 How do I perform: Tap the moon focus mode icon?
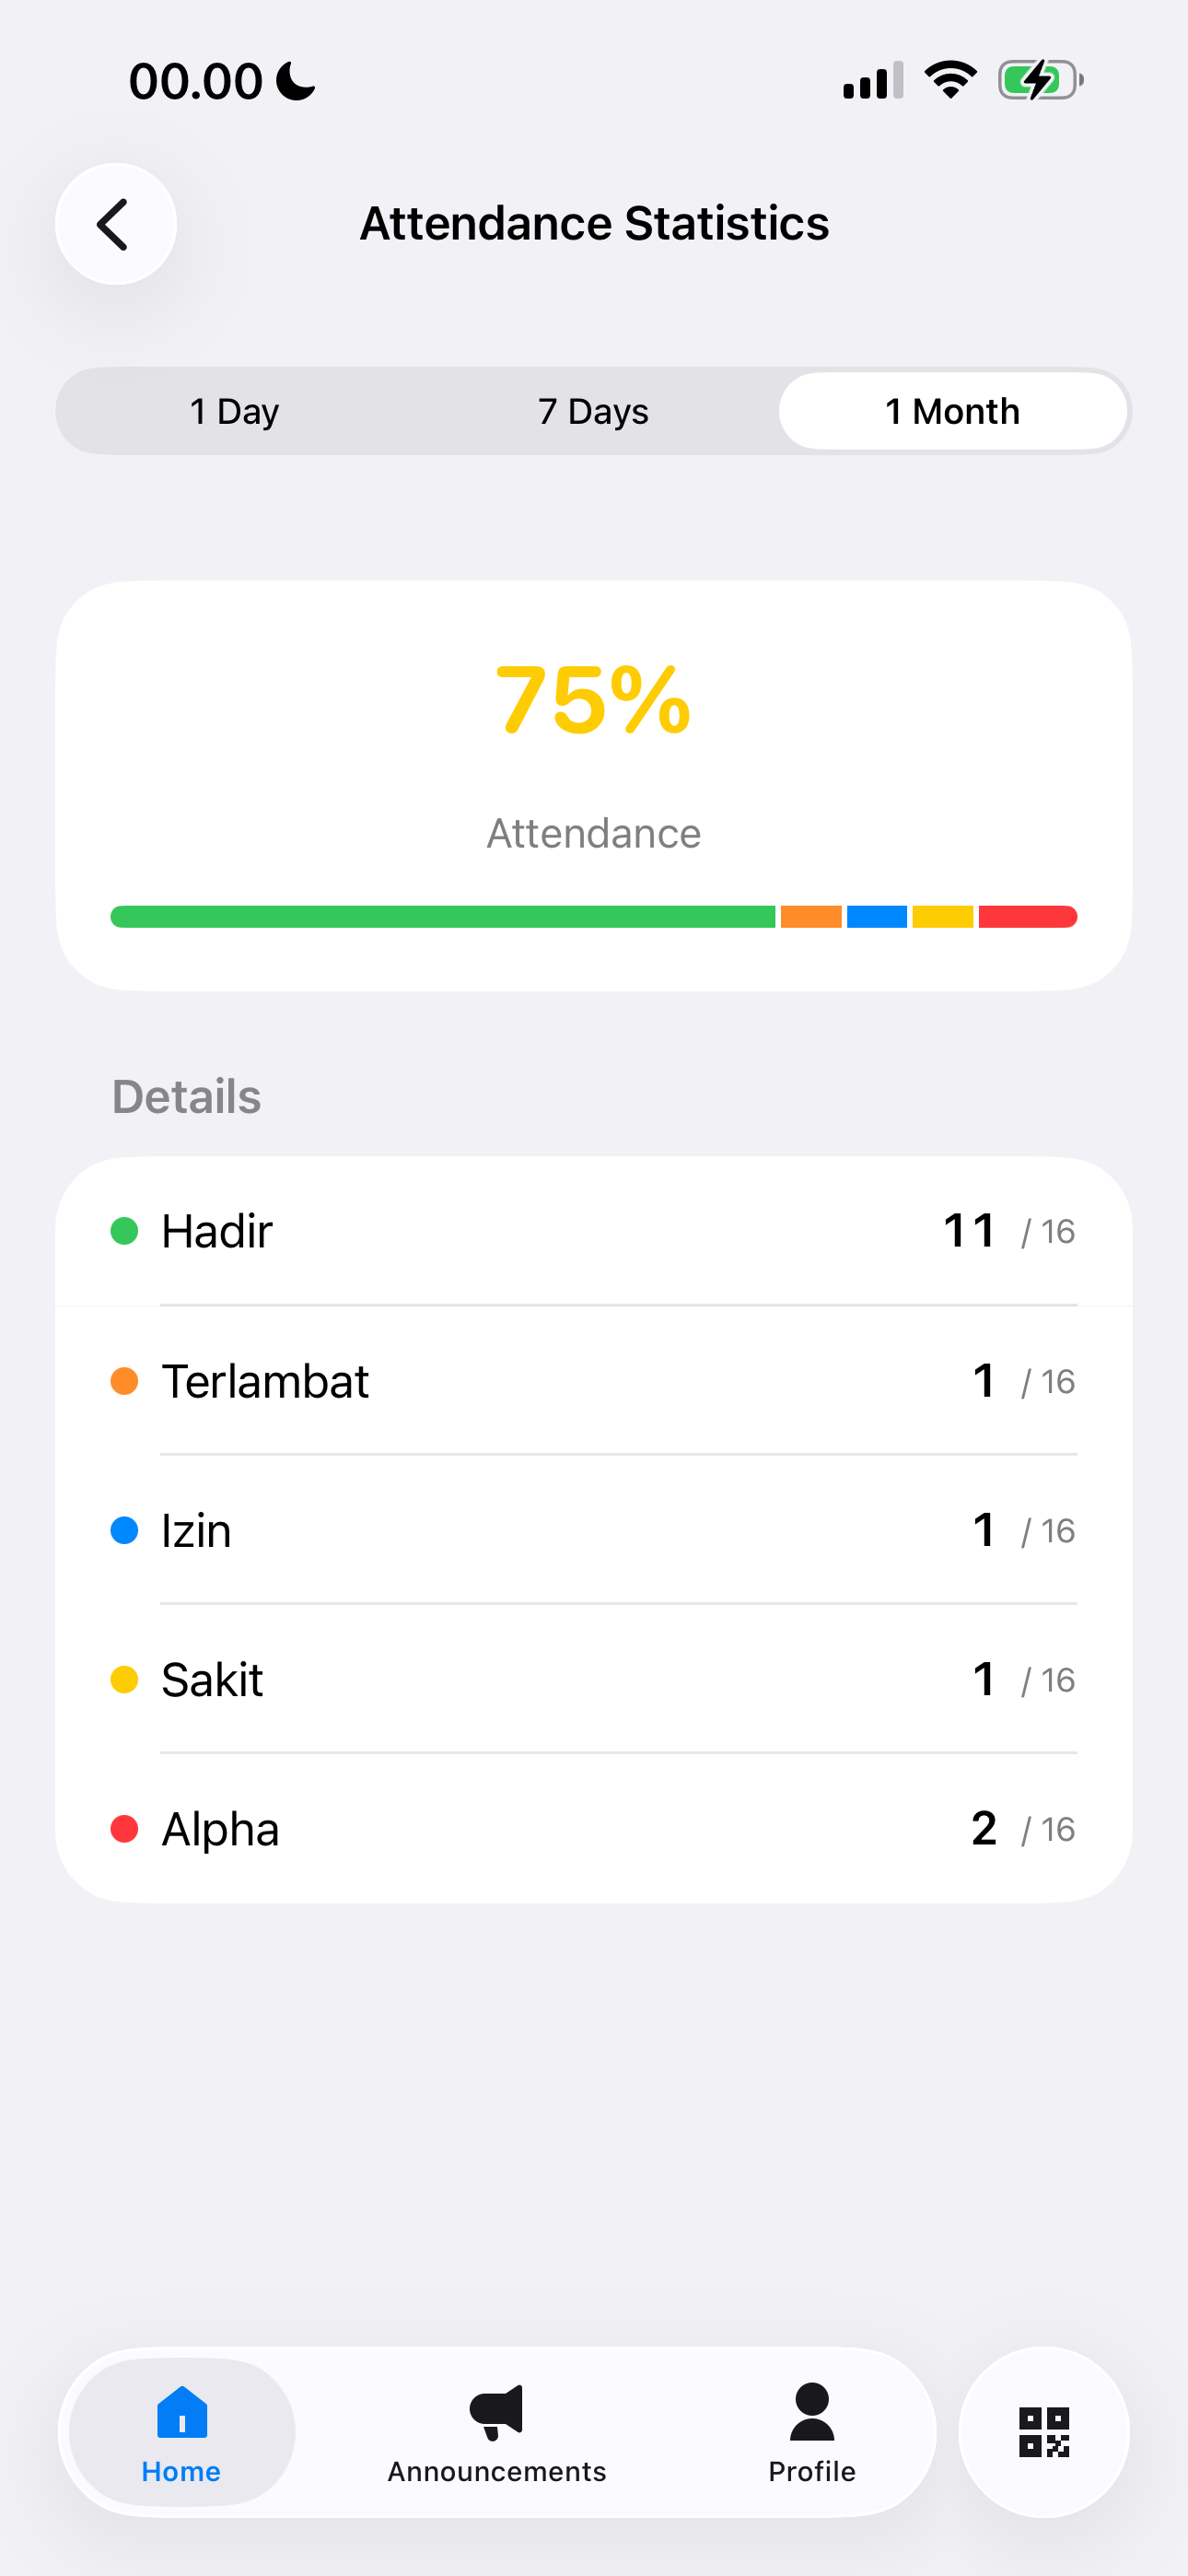coord(296,81)
